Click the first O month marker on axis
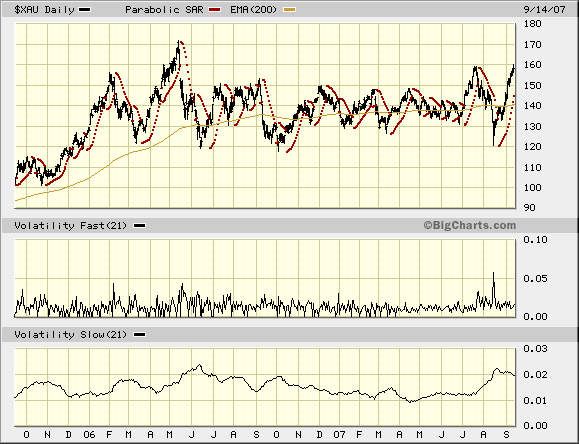 pos(26,434)
